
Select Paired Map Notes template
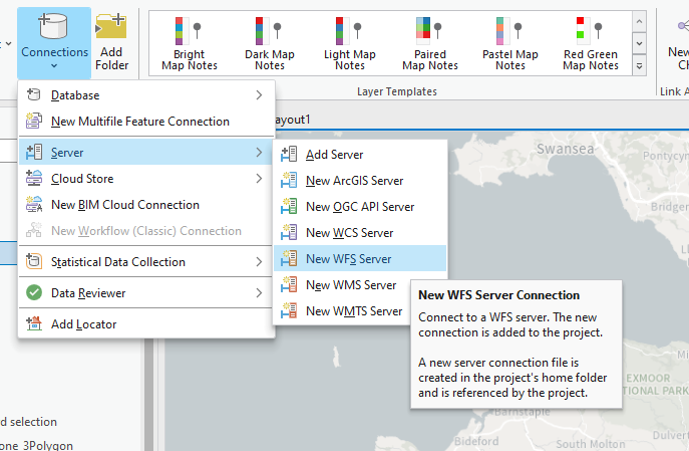click(430, 43)
